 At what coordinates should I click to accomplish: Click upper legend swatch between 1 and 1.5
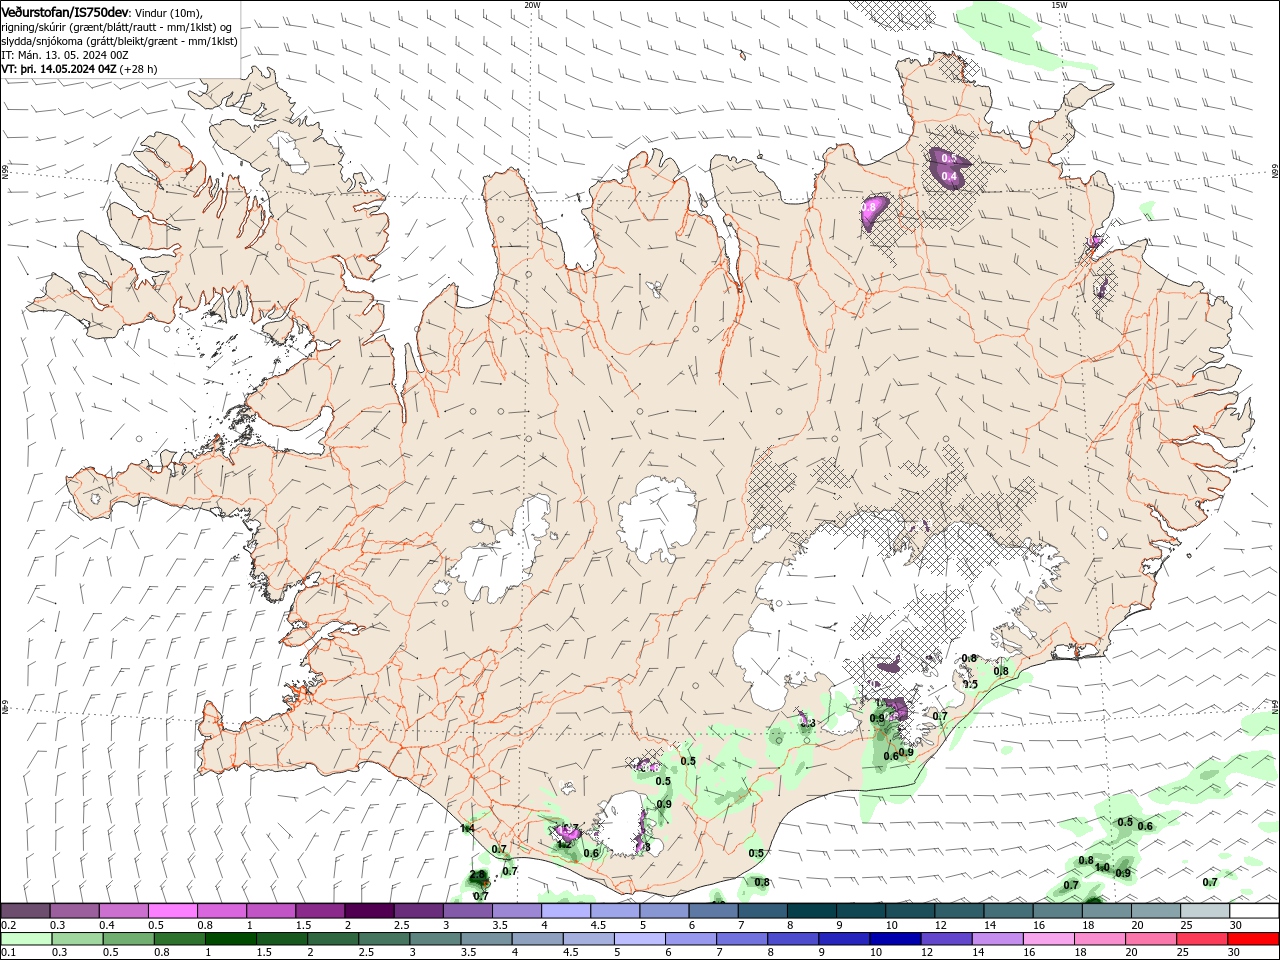click(x=270, y=911)
